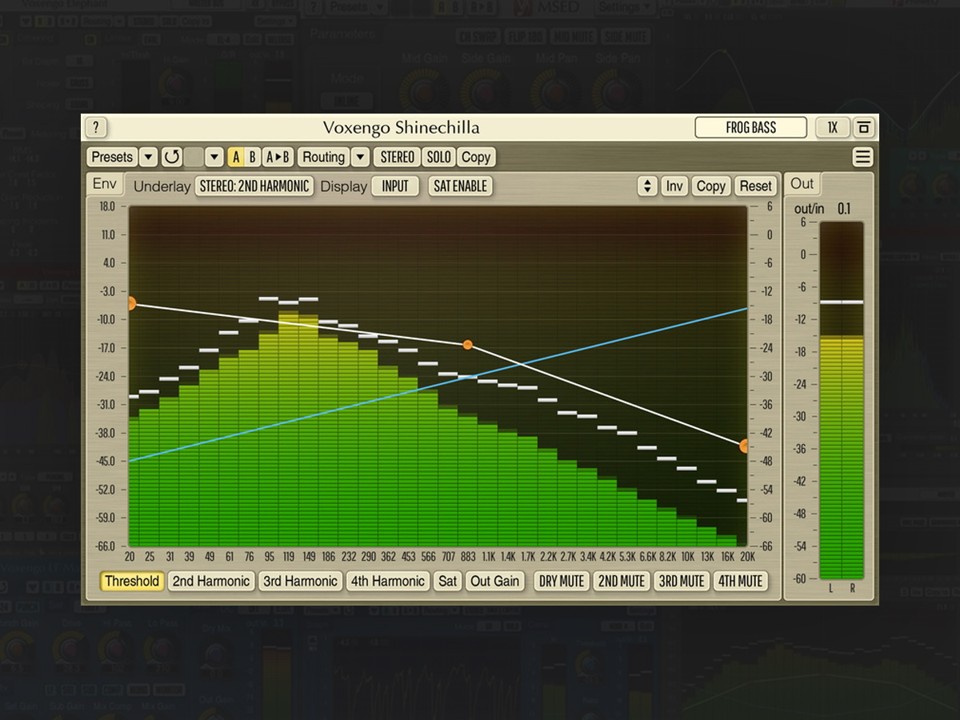Viewport: 960px width, 720px height.
Task: Switch to the Threshold tab
Action: (132, 581)
